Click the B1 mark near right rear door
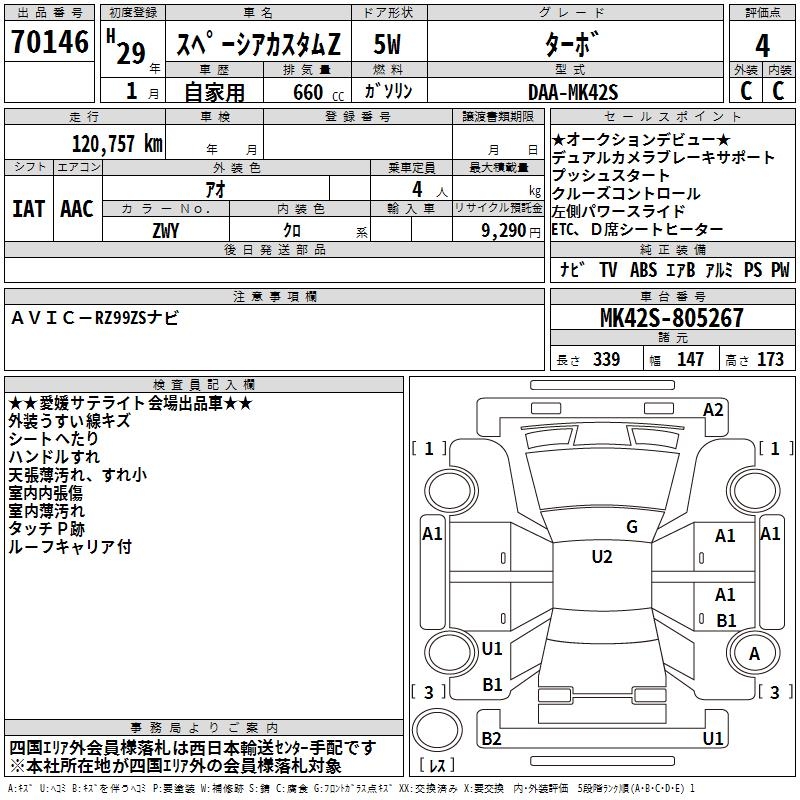 click(726, 620)
